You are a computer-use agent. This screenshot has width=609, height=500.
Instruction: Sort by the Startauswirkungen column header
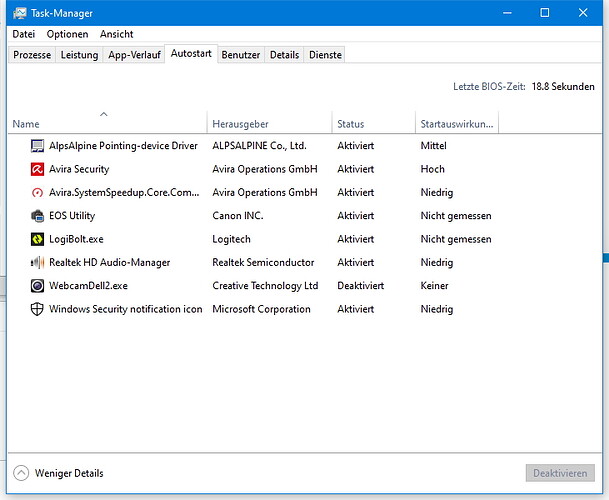coord(457,122)
